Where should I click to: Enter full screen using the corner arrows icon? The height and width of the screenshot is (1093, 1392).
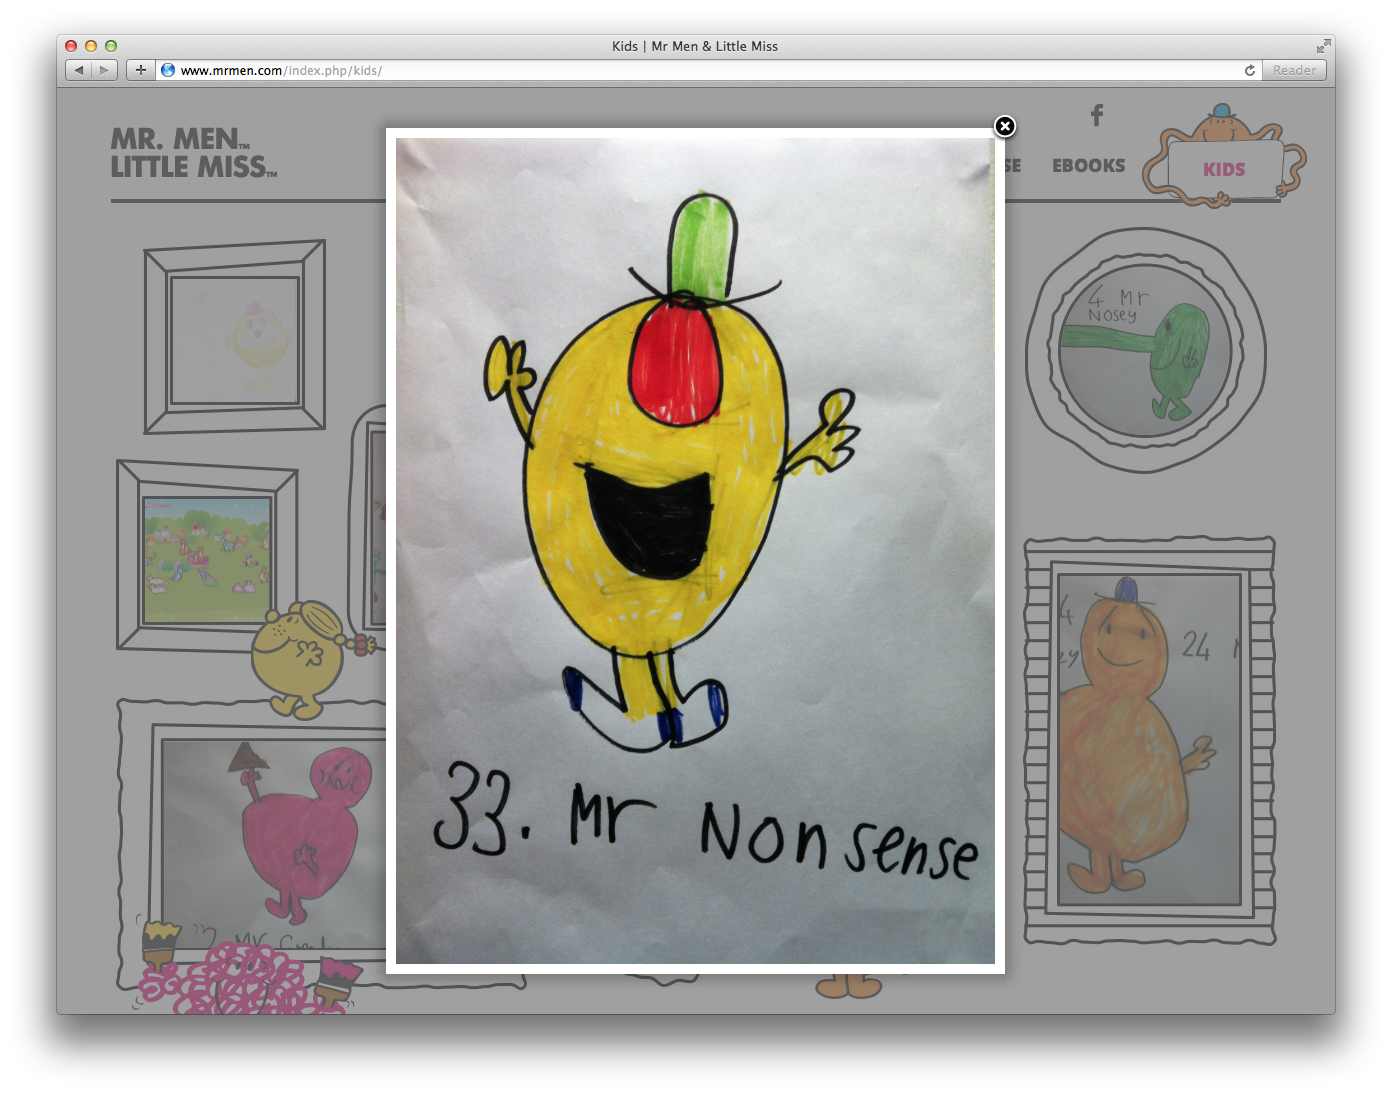(x=1323, y=46)
